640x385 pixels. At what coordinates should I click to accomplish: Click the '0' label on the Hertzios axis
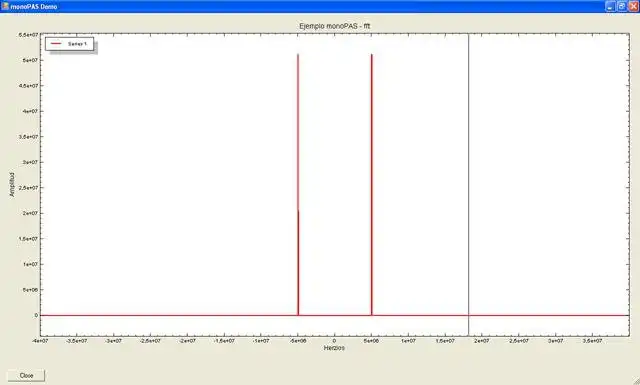tap(334, 340)
